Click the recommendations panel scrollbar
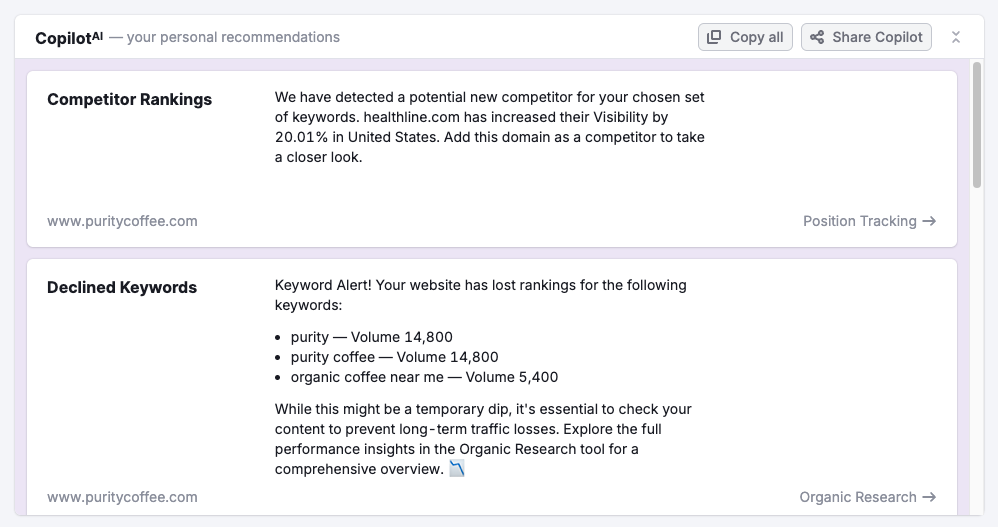Viewport: 998px width, 527px height. (x=977, y=125)
